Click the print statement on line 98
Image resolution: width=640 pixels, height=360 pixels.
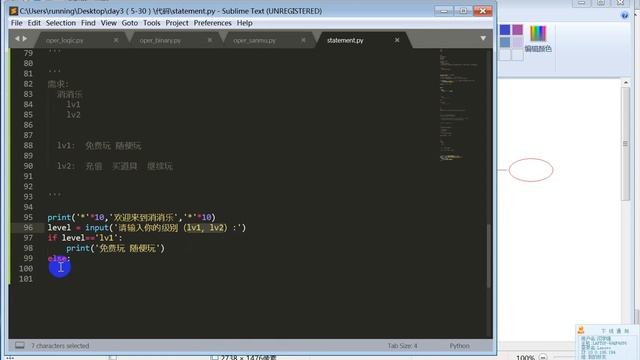[115, 248]
